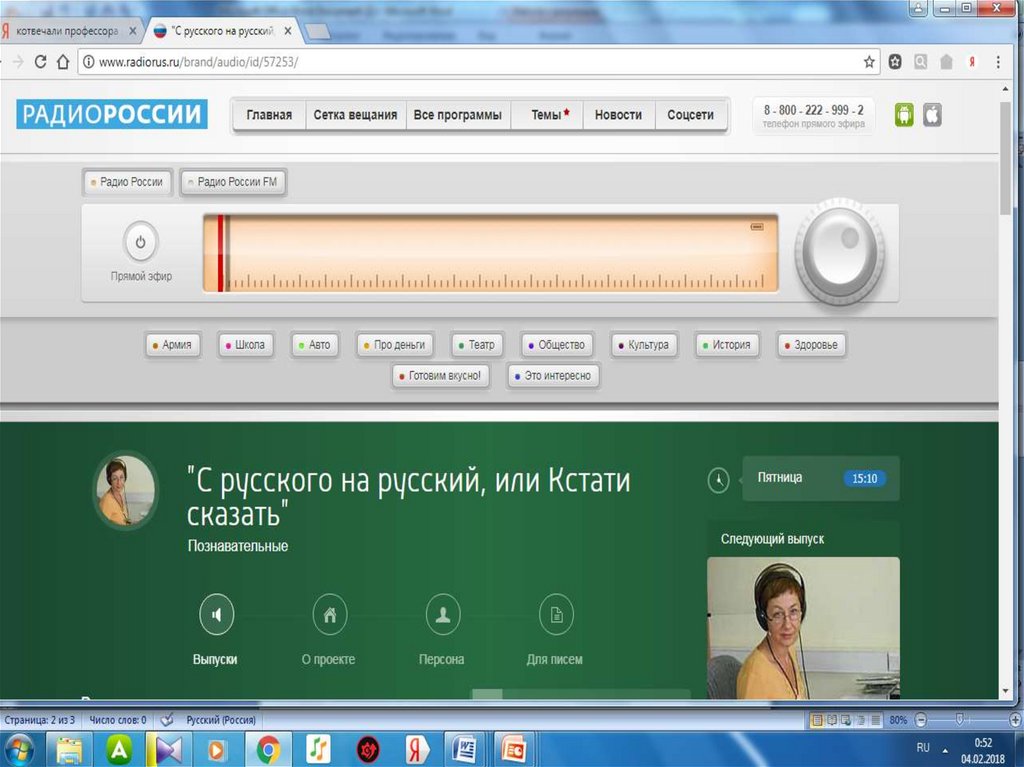
Task: Click the Радио России logo
Action: (x=112, y=114)
